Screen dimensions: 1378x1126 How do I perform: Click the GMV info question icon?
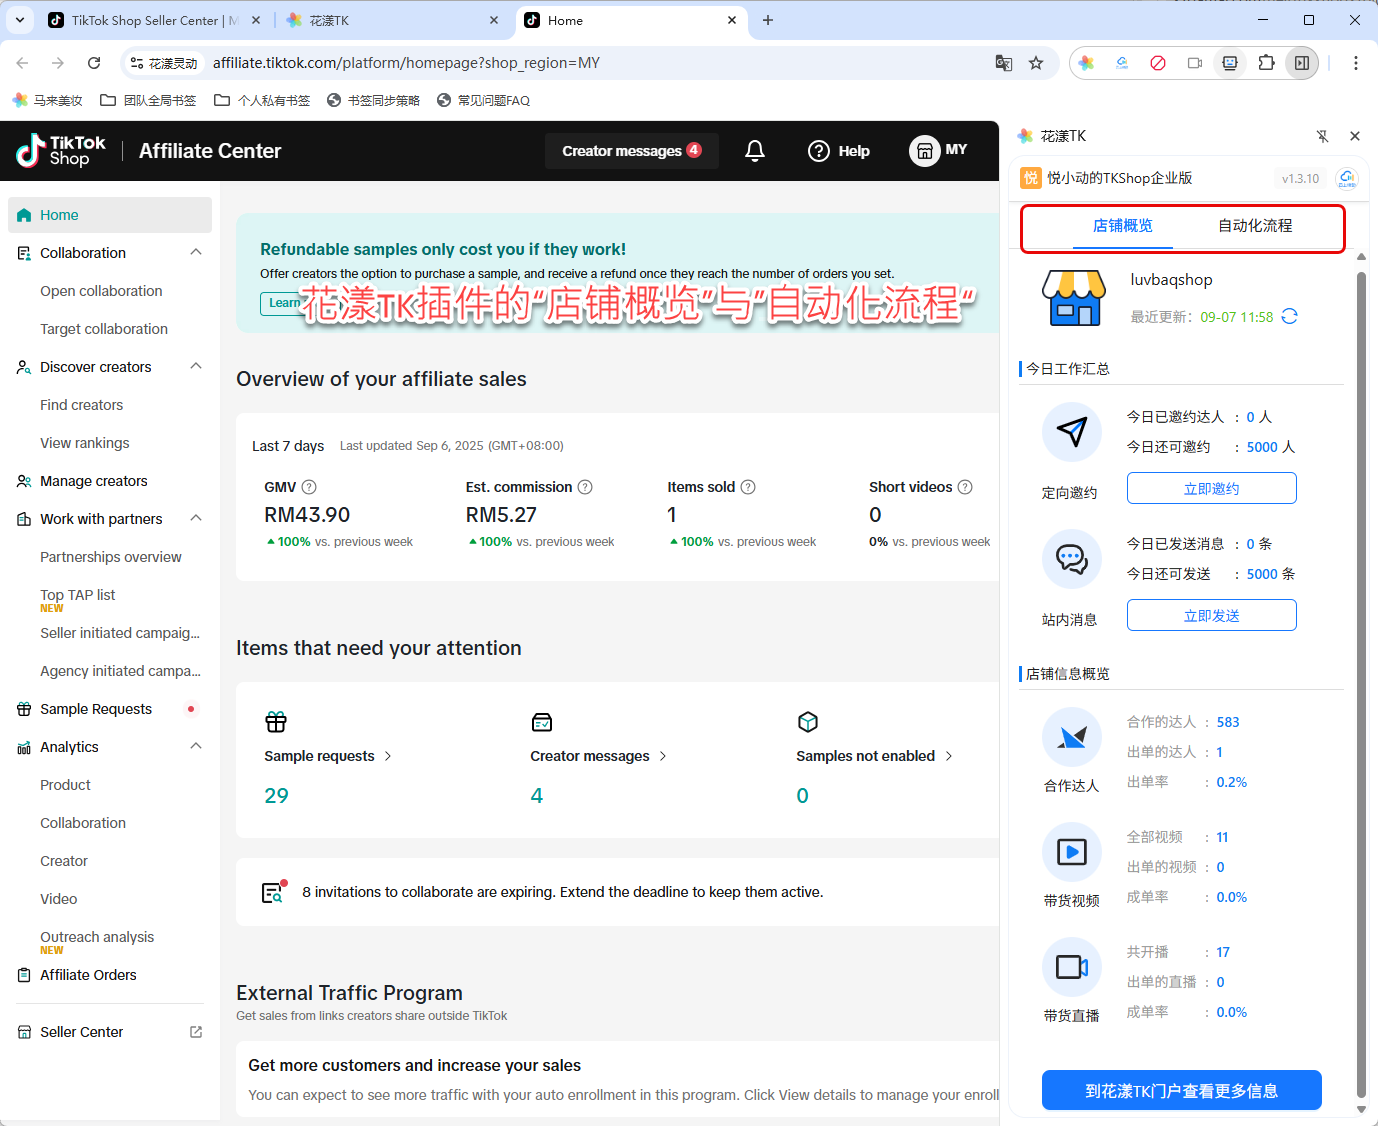(309, 487)
